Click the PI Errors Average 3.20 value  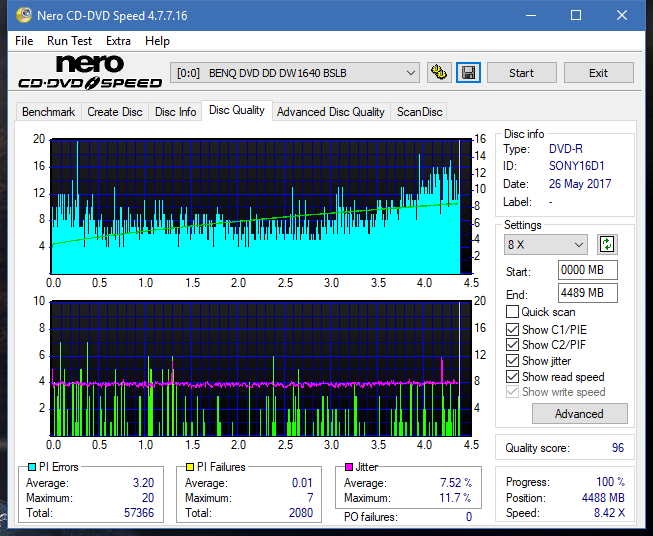tap(143, 483)
